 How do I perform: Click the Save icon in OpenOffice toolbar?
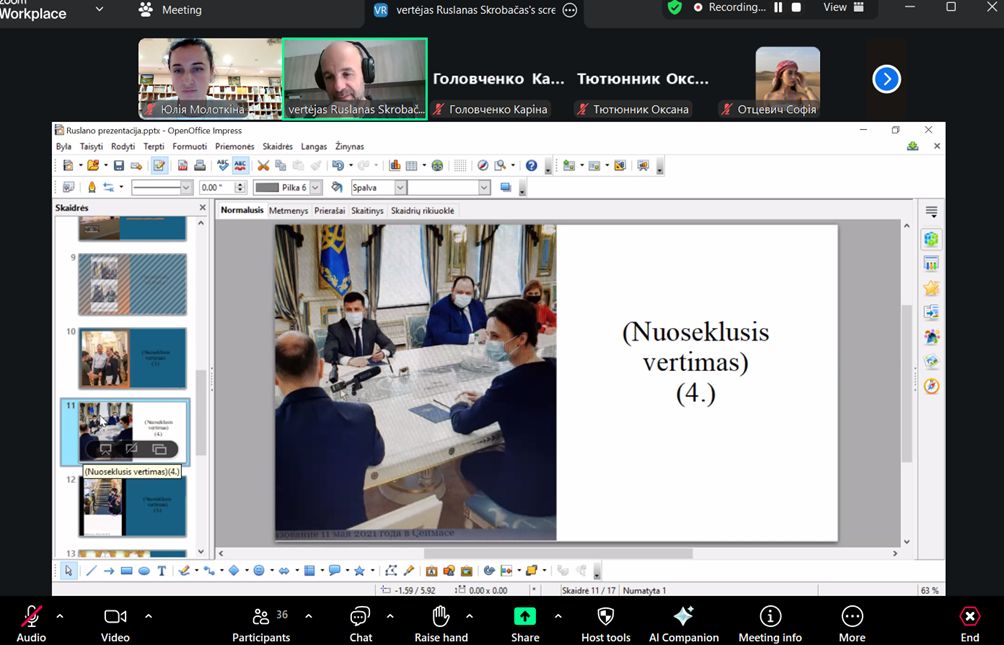(119, 165)
